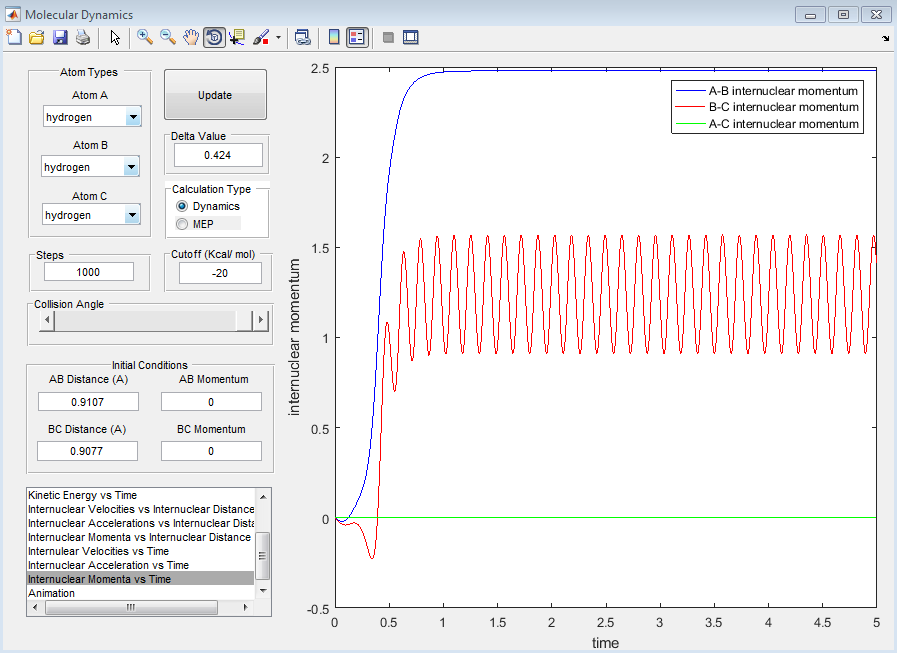Save the figure with the floppy disk icon
The image size is (897, 653).
coord(60,37)
